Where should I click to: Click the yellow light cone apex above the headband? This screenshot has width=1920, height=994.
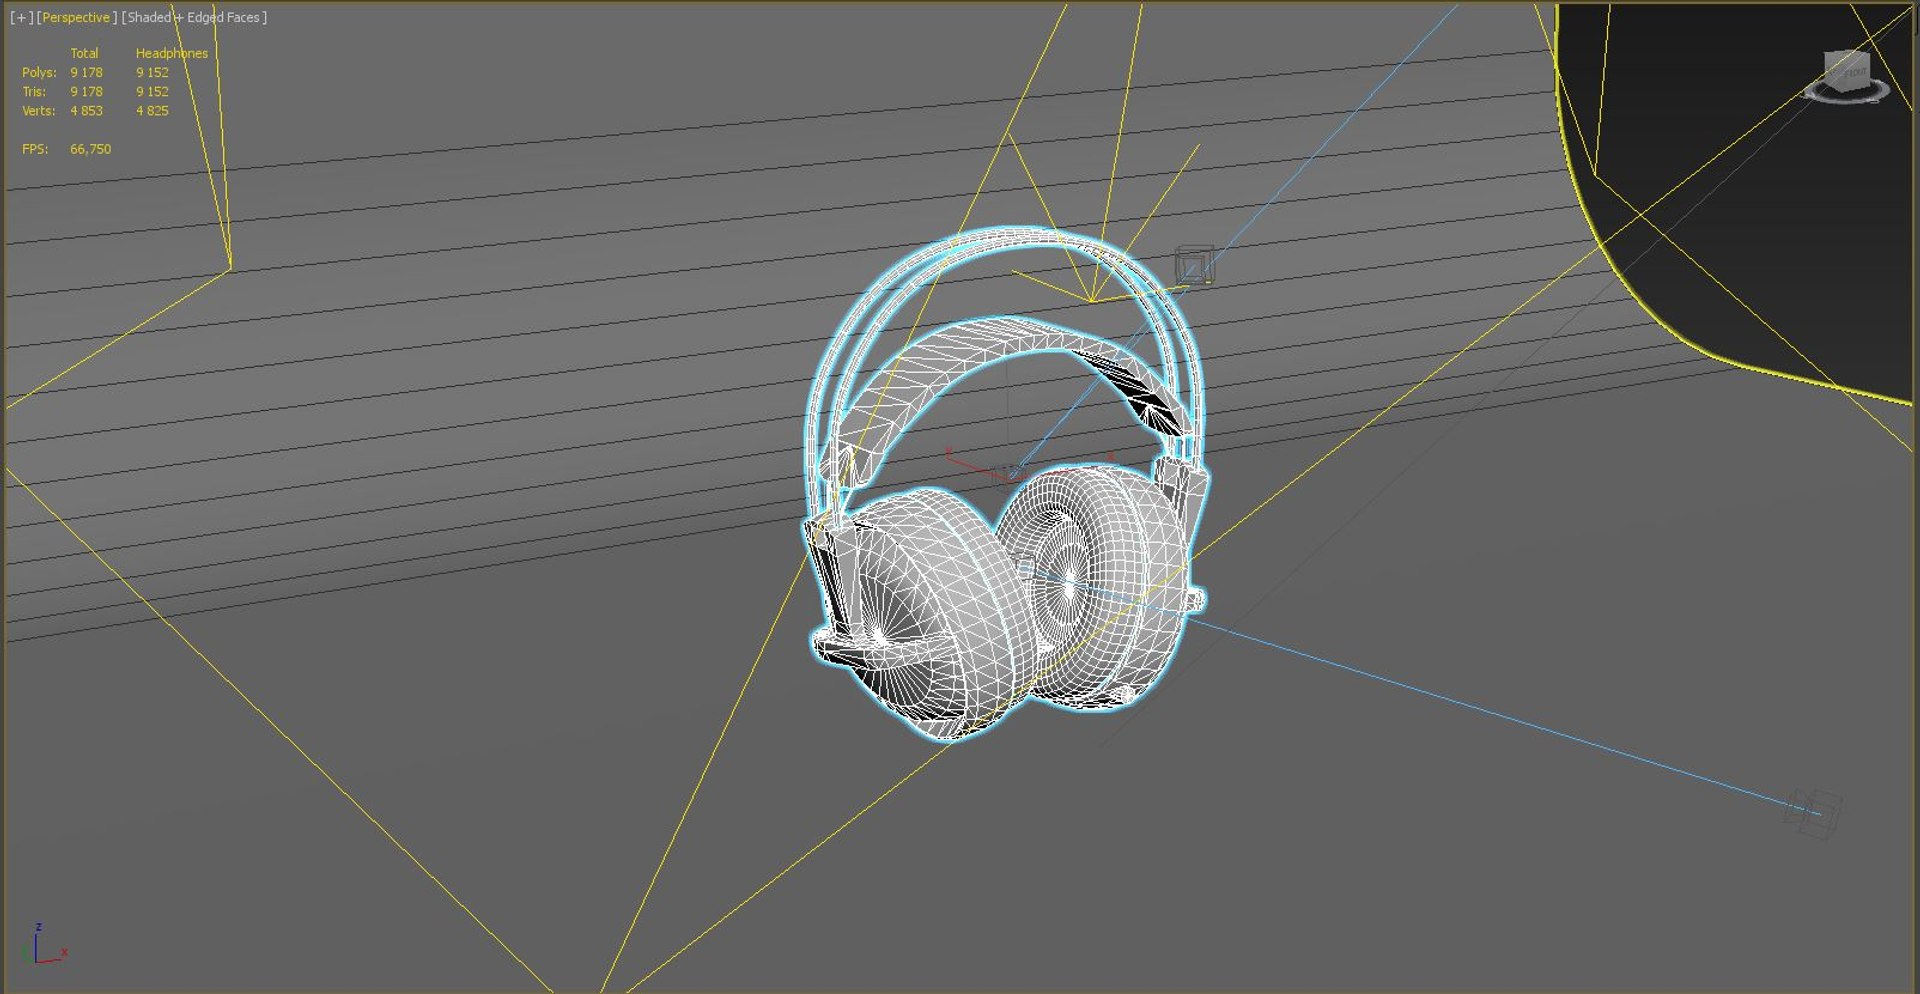tap(1091, 299)
